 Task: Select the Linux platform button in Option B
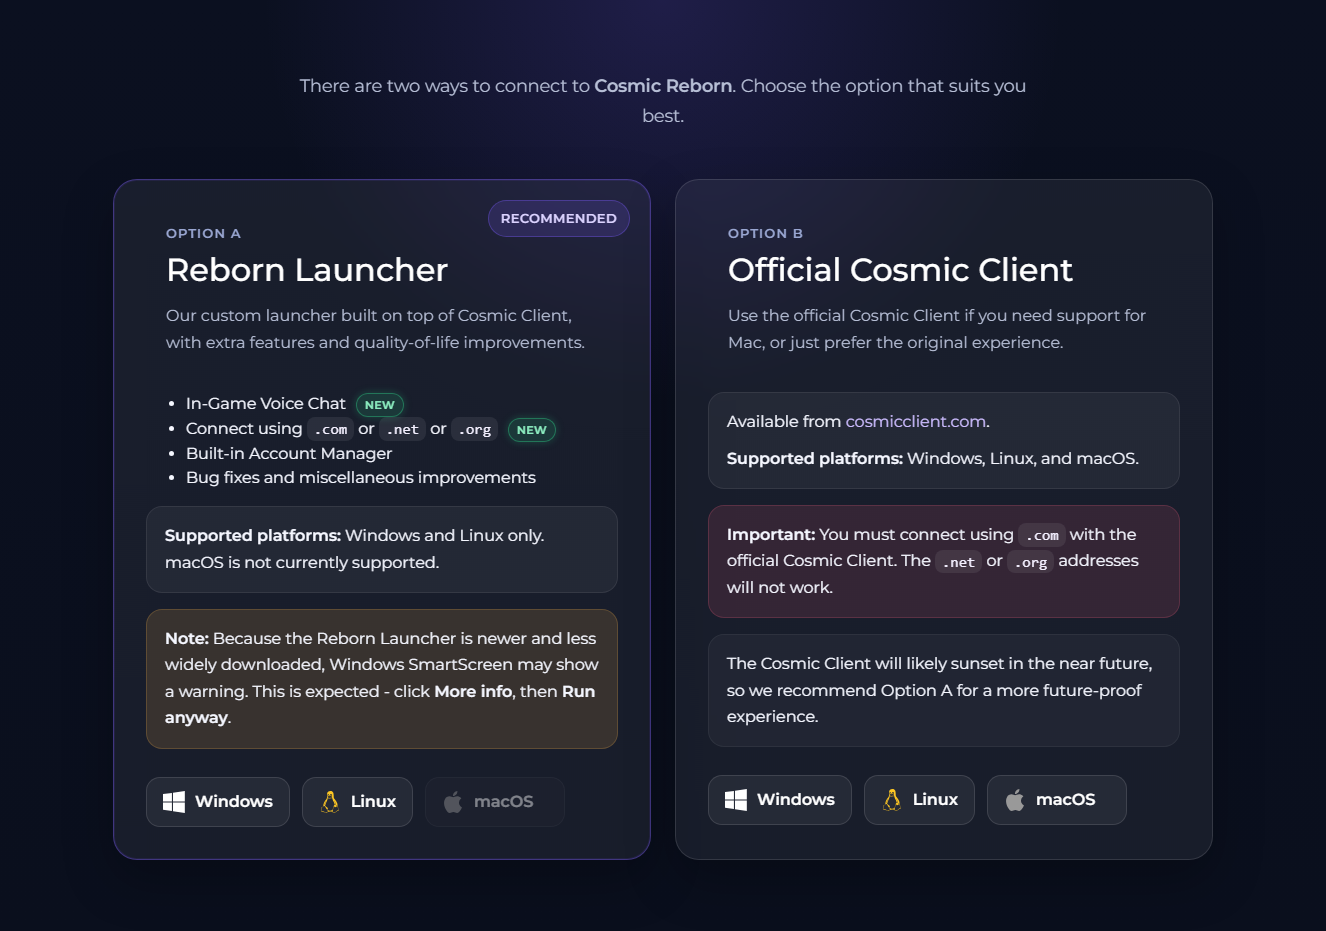pyautogui.click(x=919, y=799)
